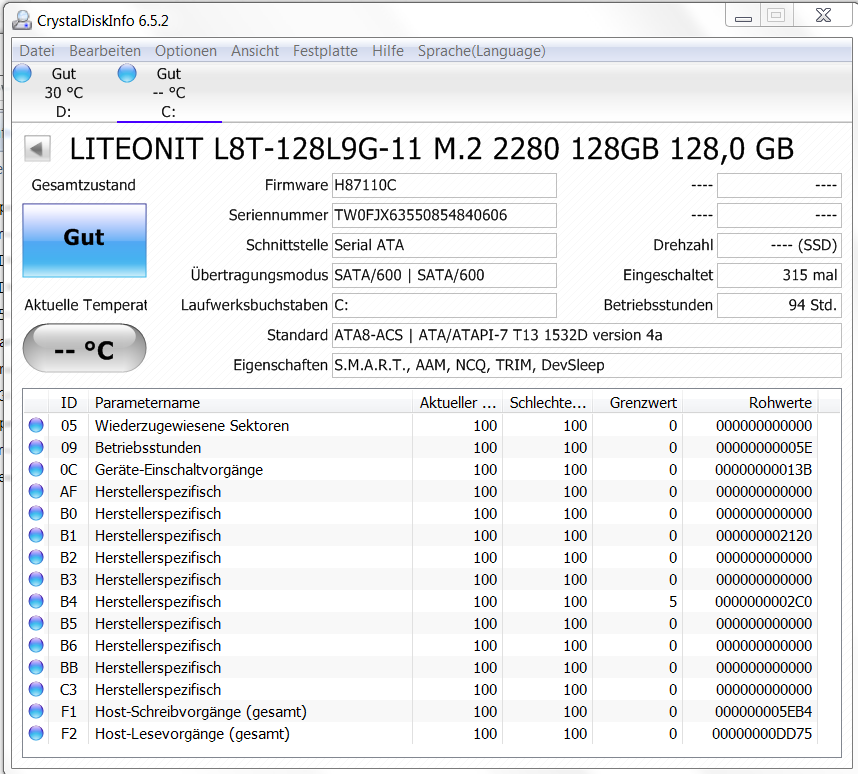Click status orb for Betriebsstunden attribute row
Image resolution: width=858 pixels, height=774 pixels.
point(36,448)
